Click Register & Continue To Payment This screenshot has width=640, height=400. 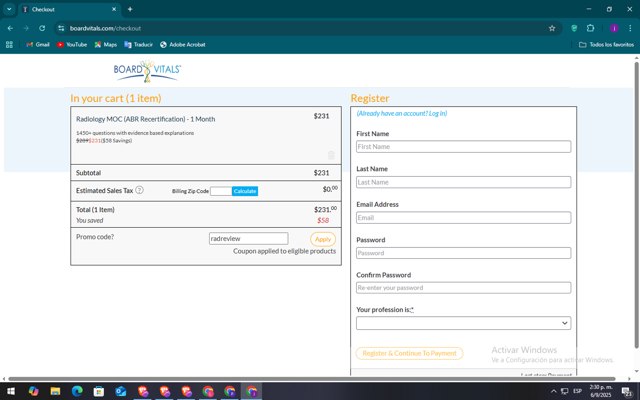coord(409,353)
